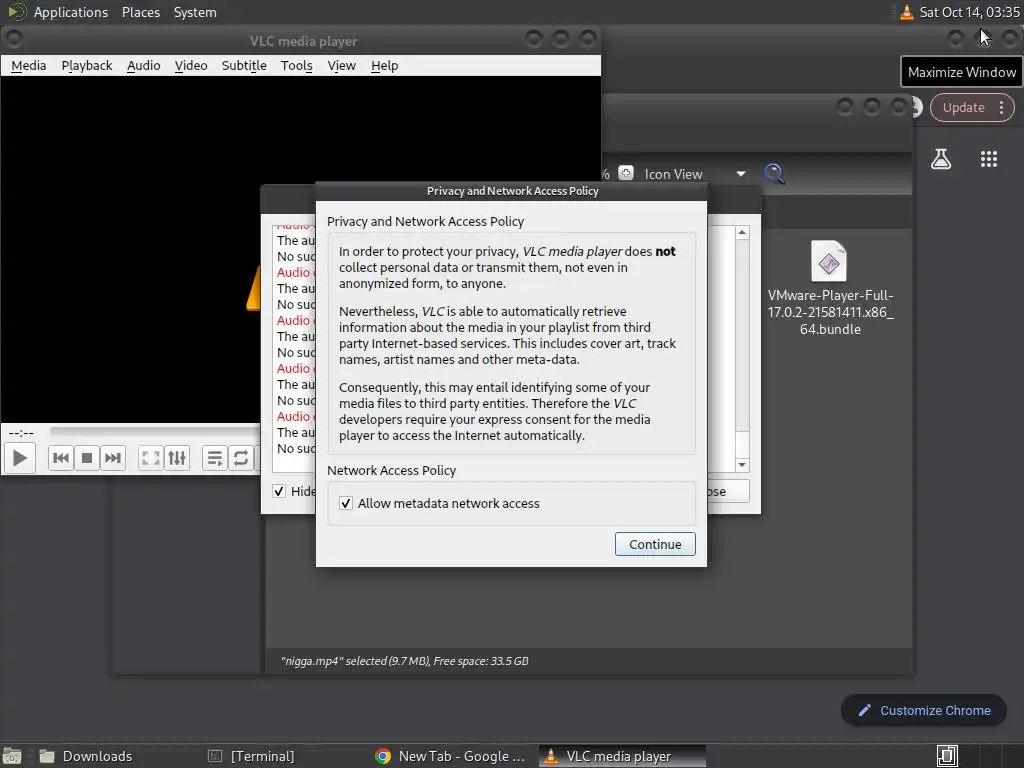
Task: Click the Continue button
Action: click(x=655, y=544)
